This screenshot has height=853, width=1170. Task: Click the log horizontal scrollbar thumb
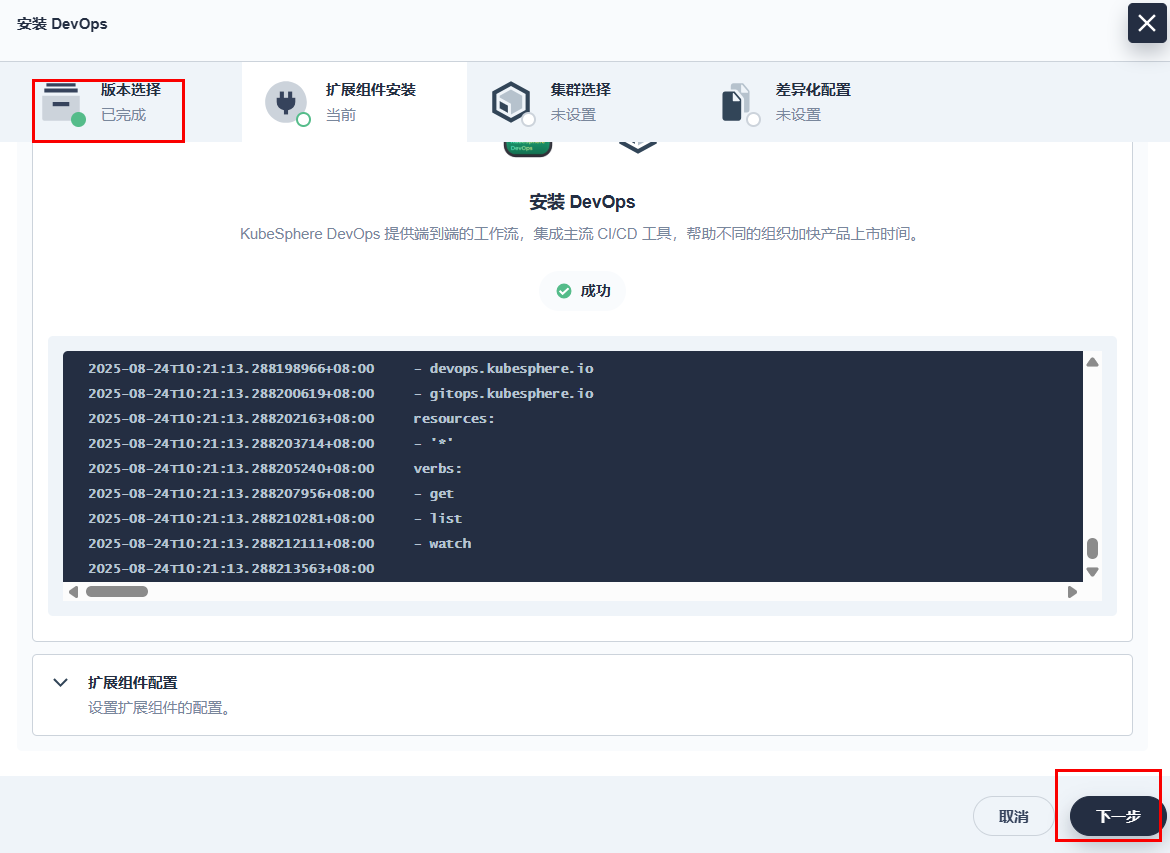pos(117,592)
